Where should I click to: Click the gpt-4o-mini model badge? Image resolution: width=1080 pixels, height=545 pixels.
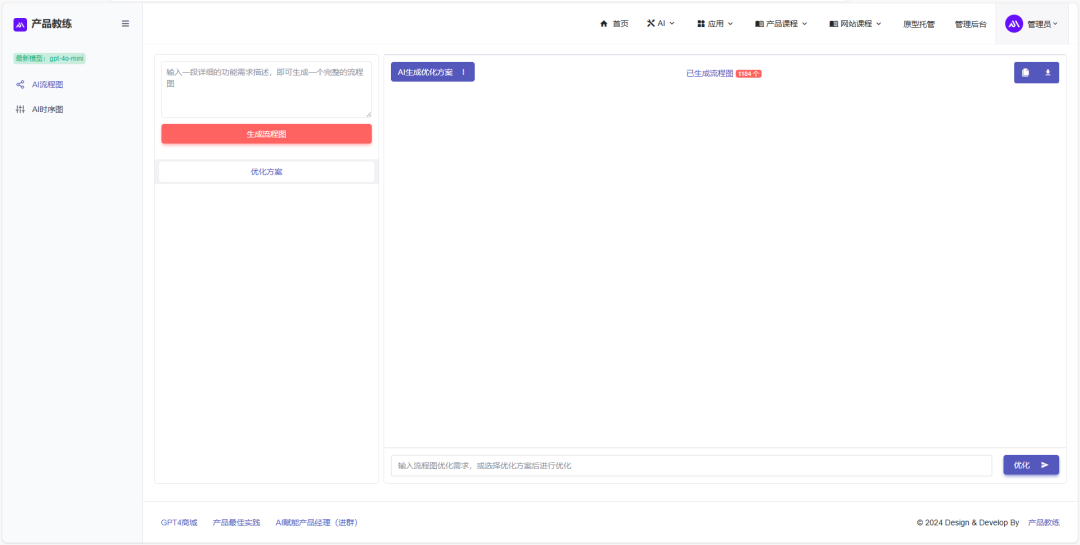click(x=49, y=59)
